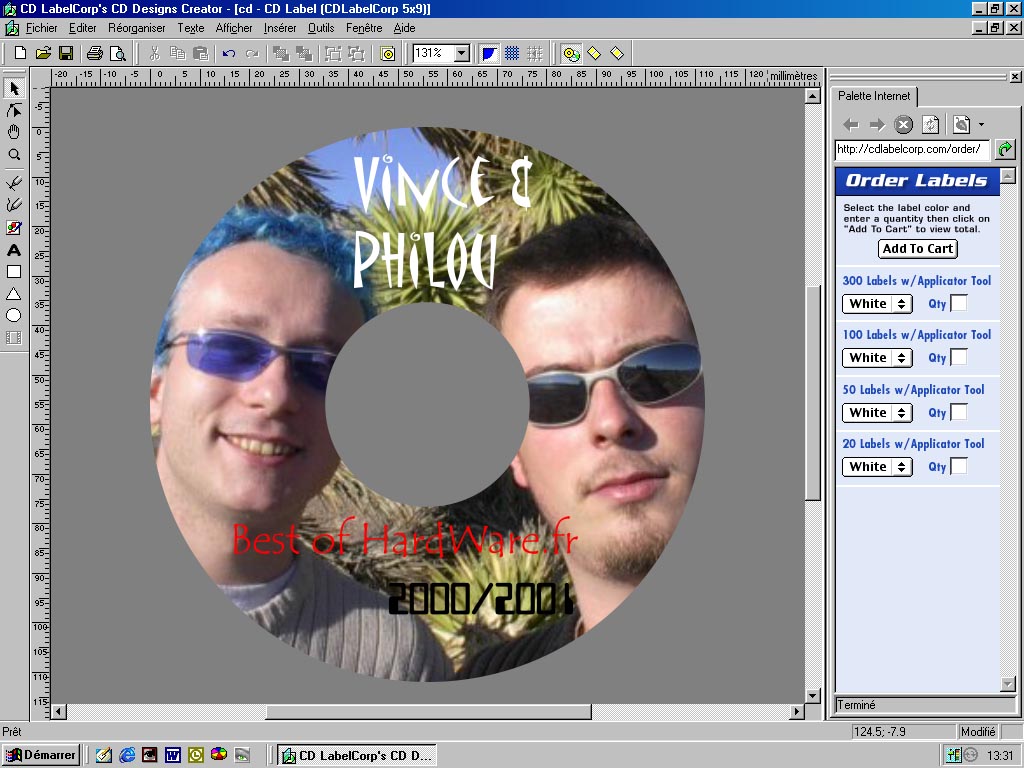
Task: Toggle the blue grid display button
Action: [x=512, y=54]
